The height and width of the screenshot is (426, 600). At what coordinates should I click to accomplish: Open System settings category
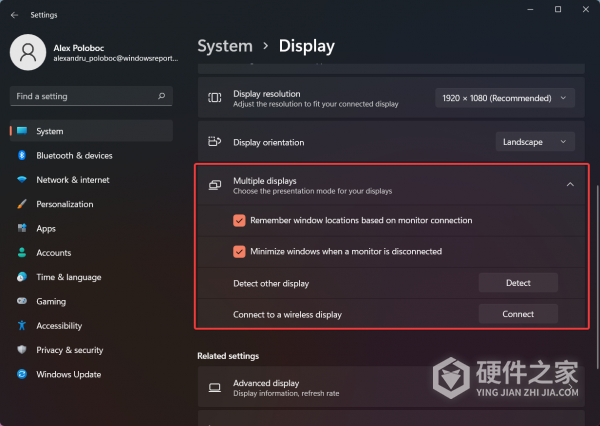click(x=91, y=131)
